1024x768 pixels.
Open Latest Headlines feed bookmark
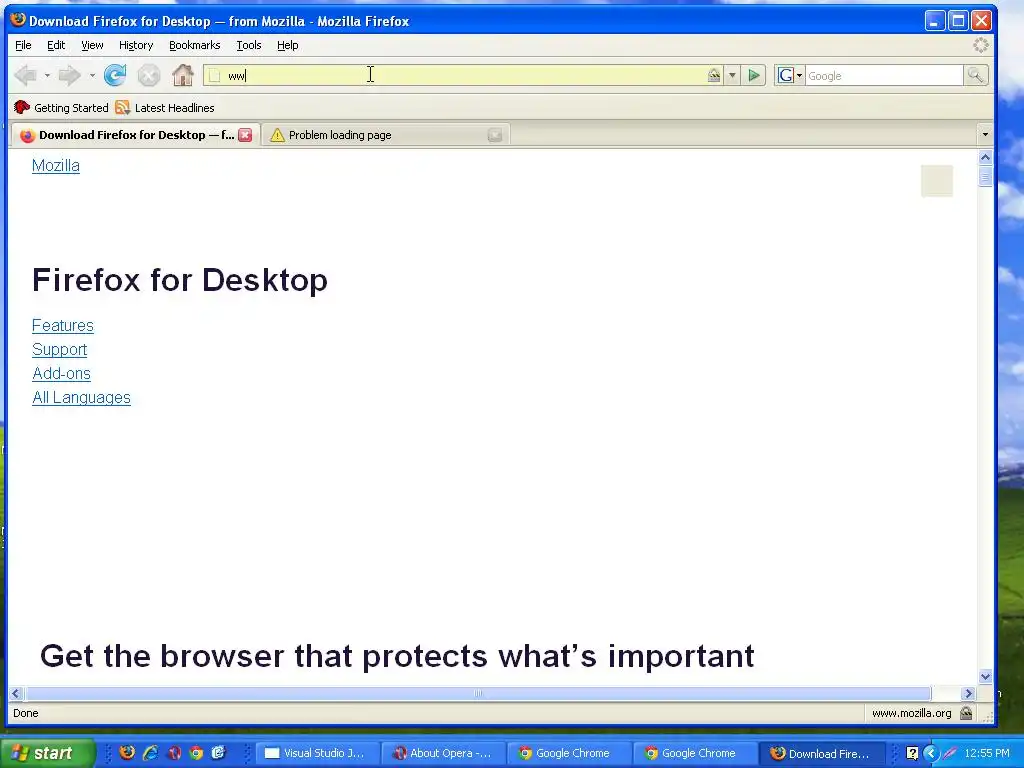click(x=165, y=108)
